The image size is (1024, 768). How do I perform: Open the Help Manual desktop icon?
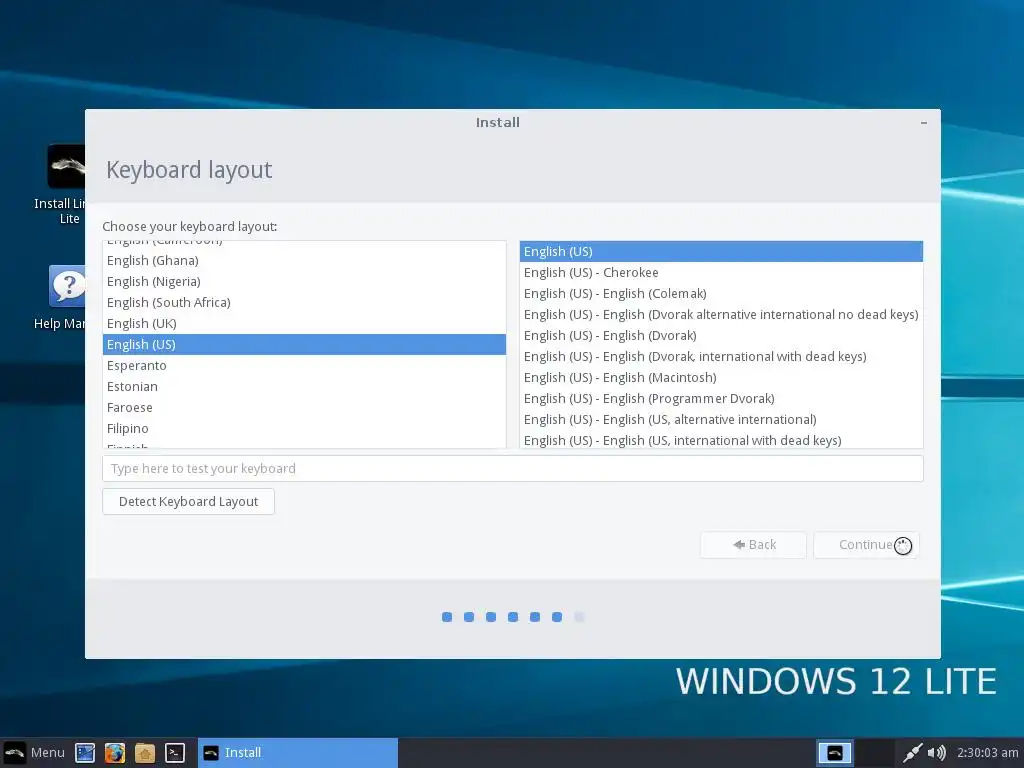point(65,298)
